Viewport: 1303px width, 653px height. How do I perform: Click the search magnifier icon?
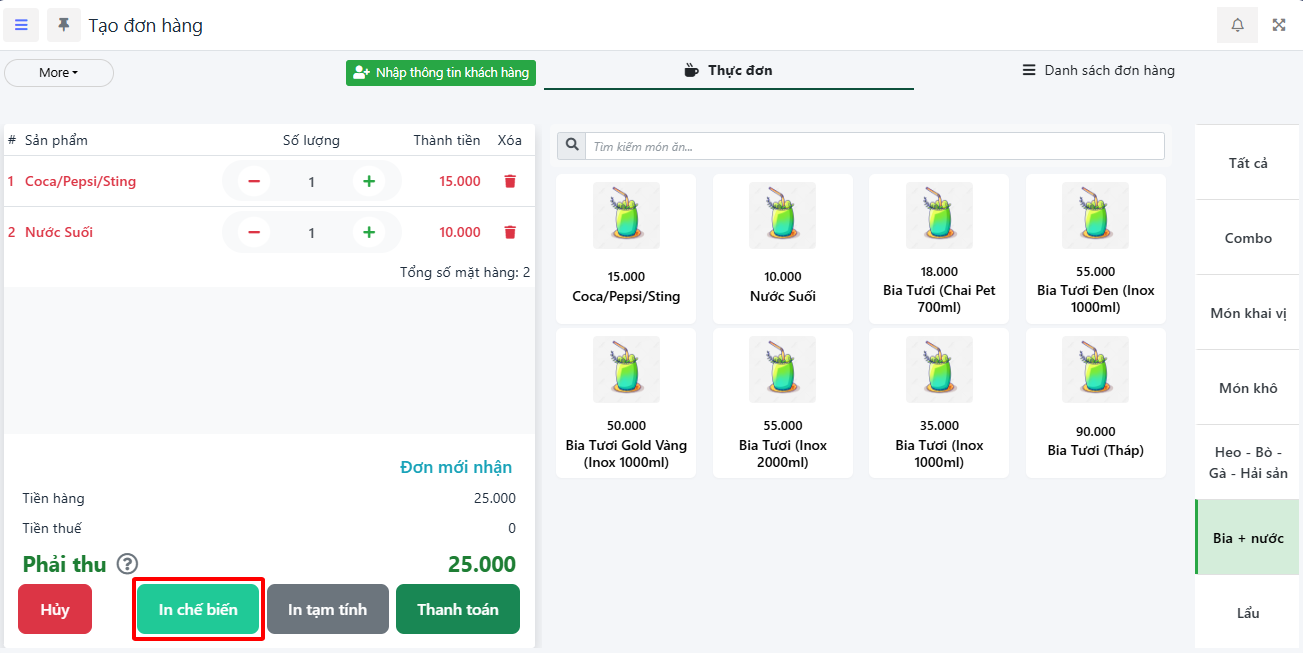572,146
